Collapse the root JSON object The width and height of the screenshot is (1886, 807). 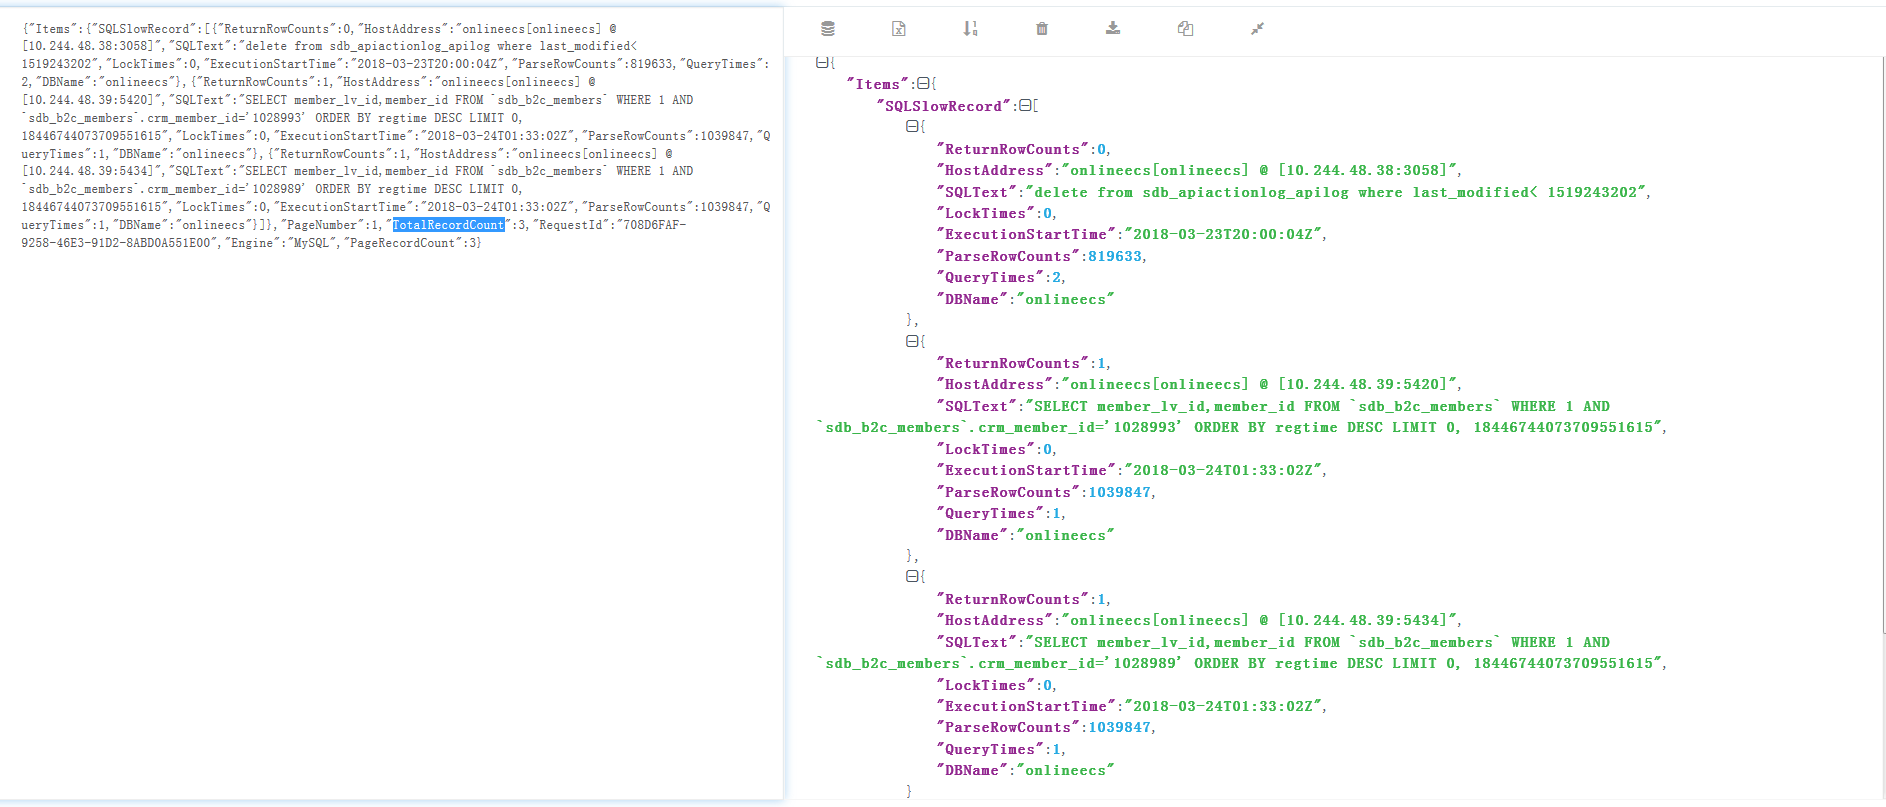(822, 62)
